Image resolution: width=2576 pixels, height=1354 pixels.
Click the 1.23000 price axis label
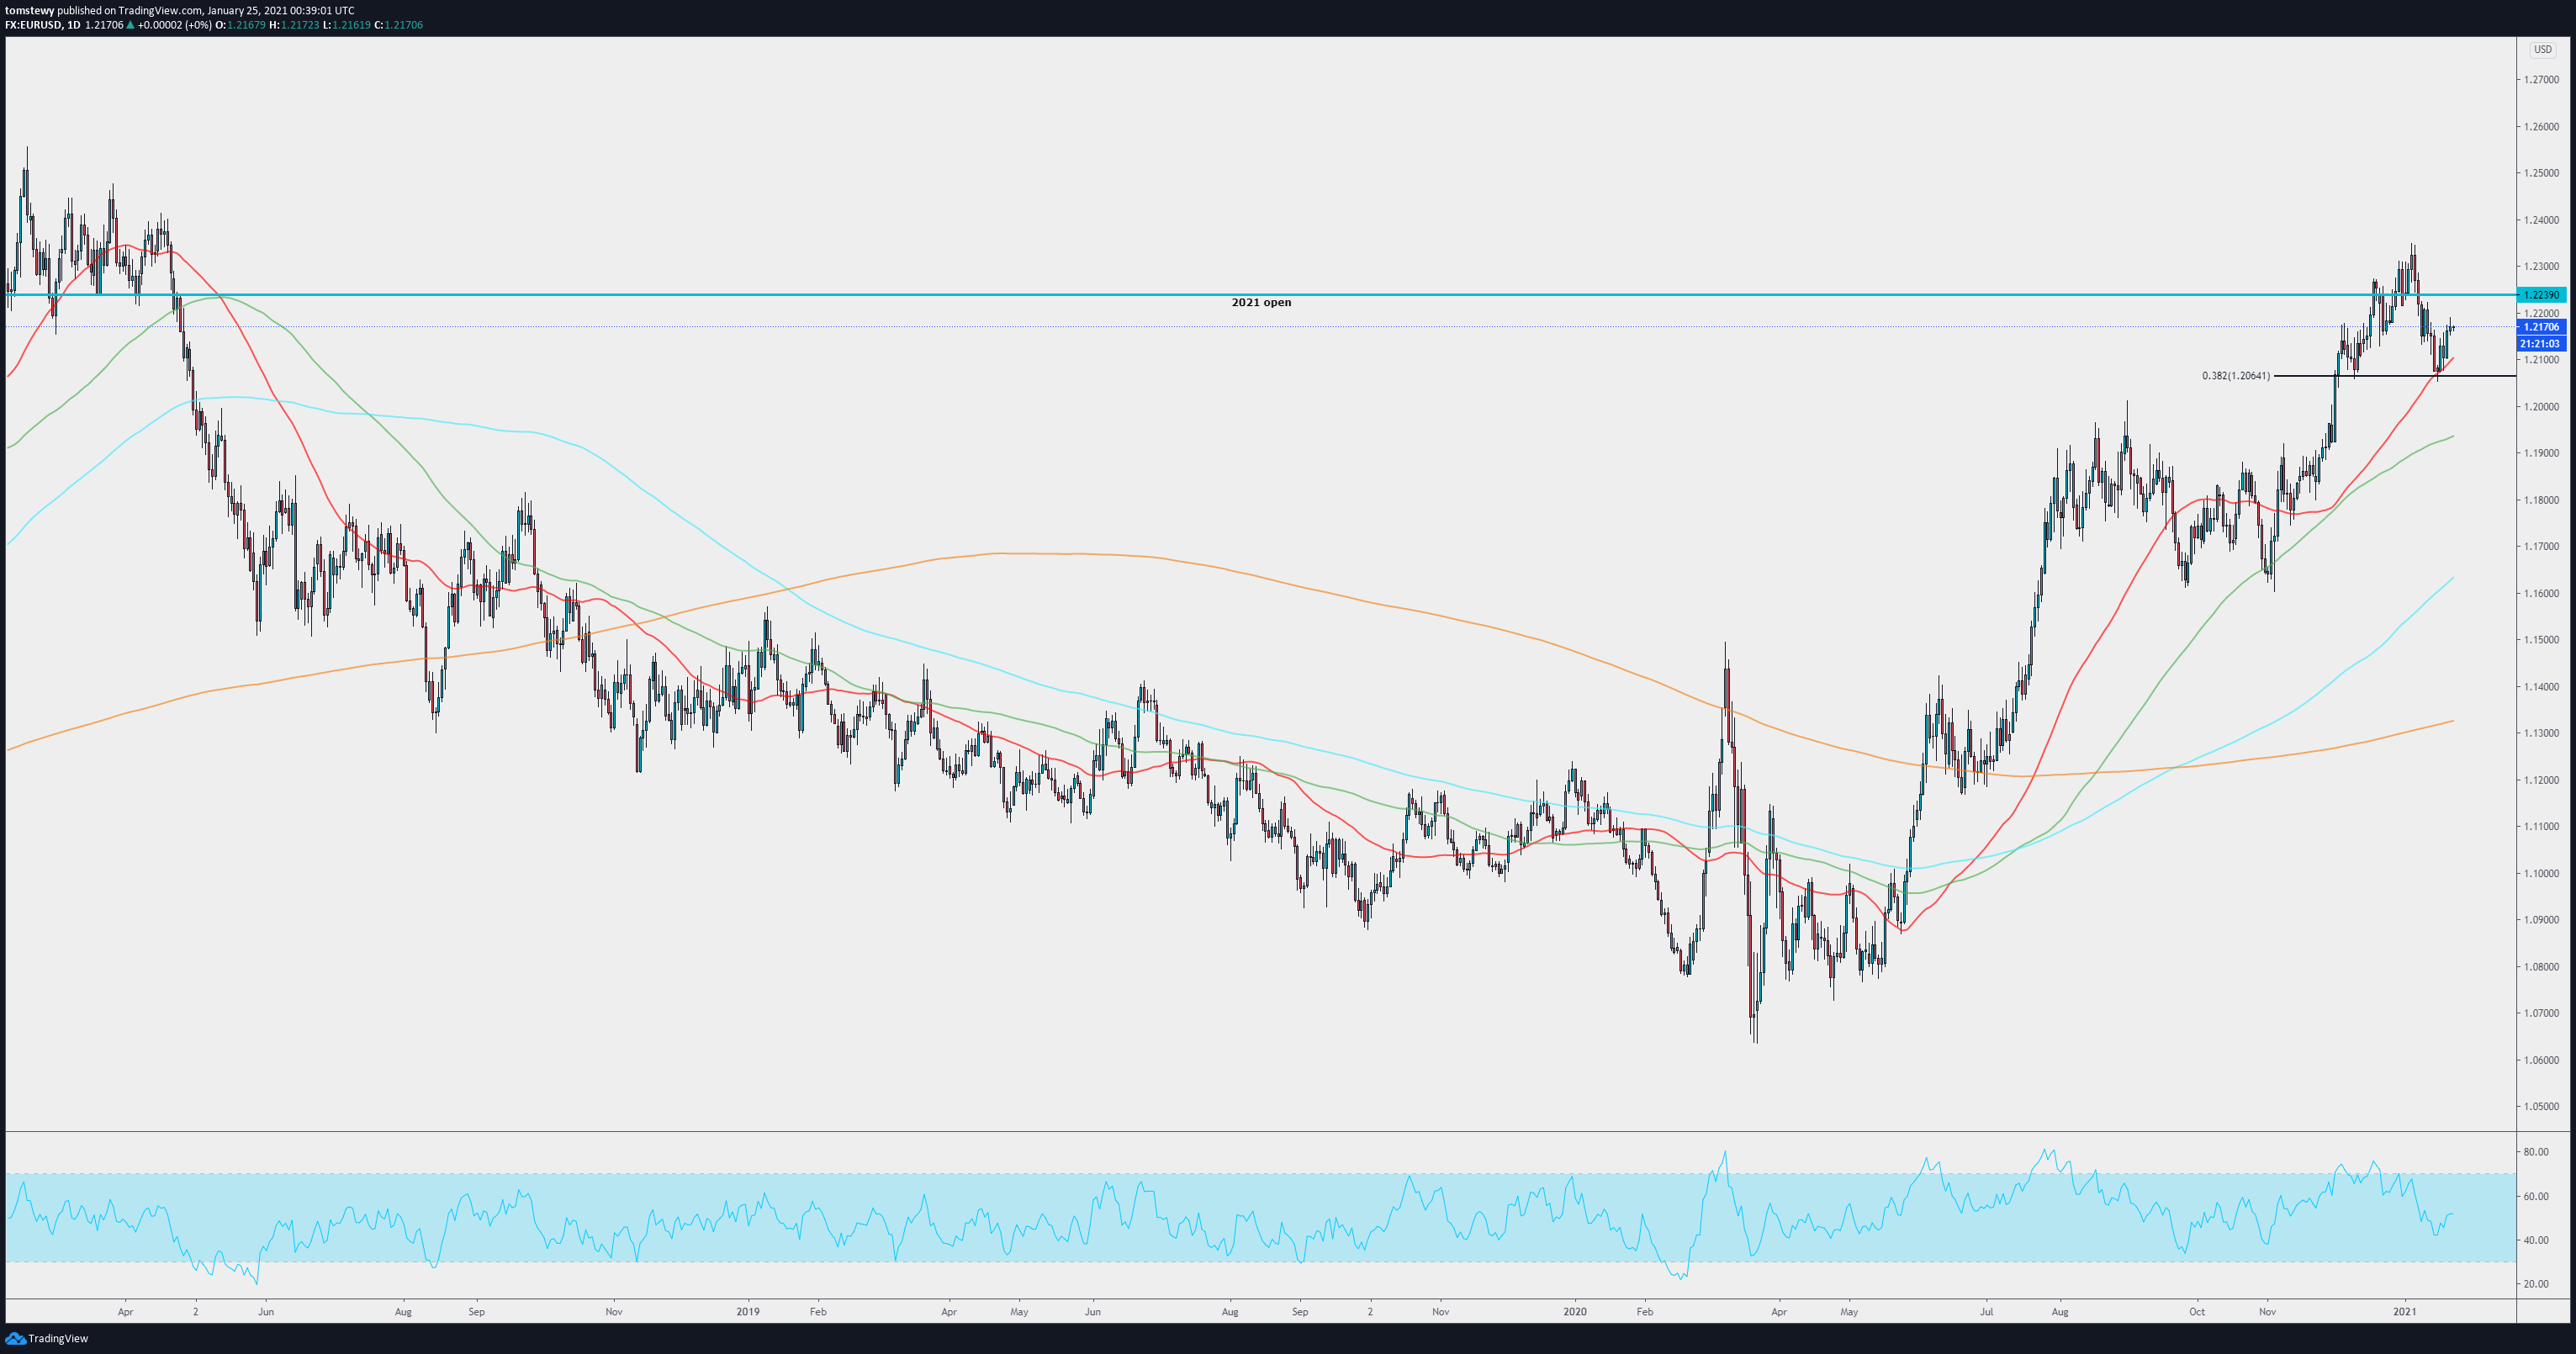[x=2541, y=266]
